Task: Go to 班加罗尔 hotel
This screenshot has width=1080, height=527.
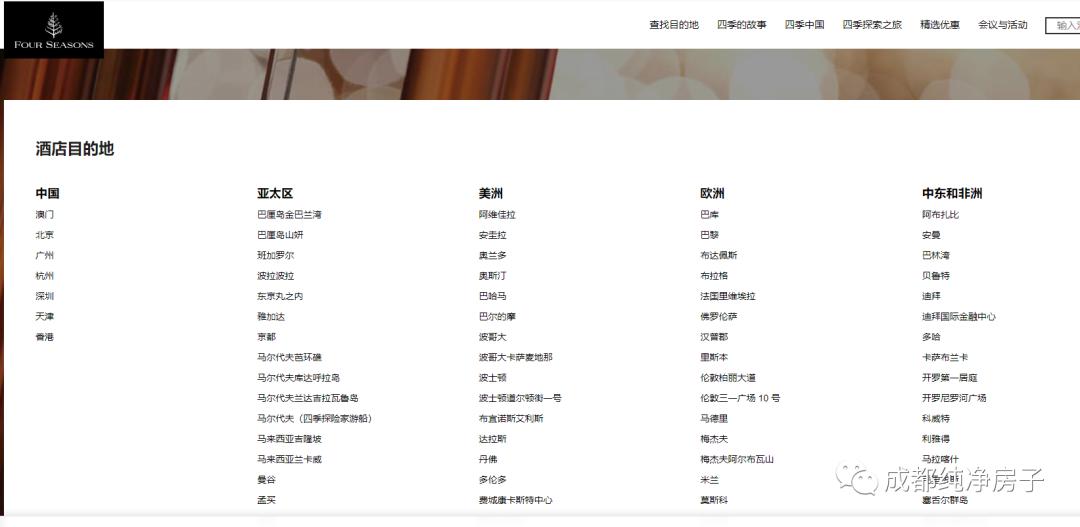Action: (276, 256)
